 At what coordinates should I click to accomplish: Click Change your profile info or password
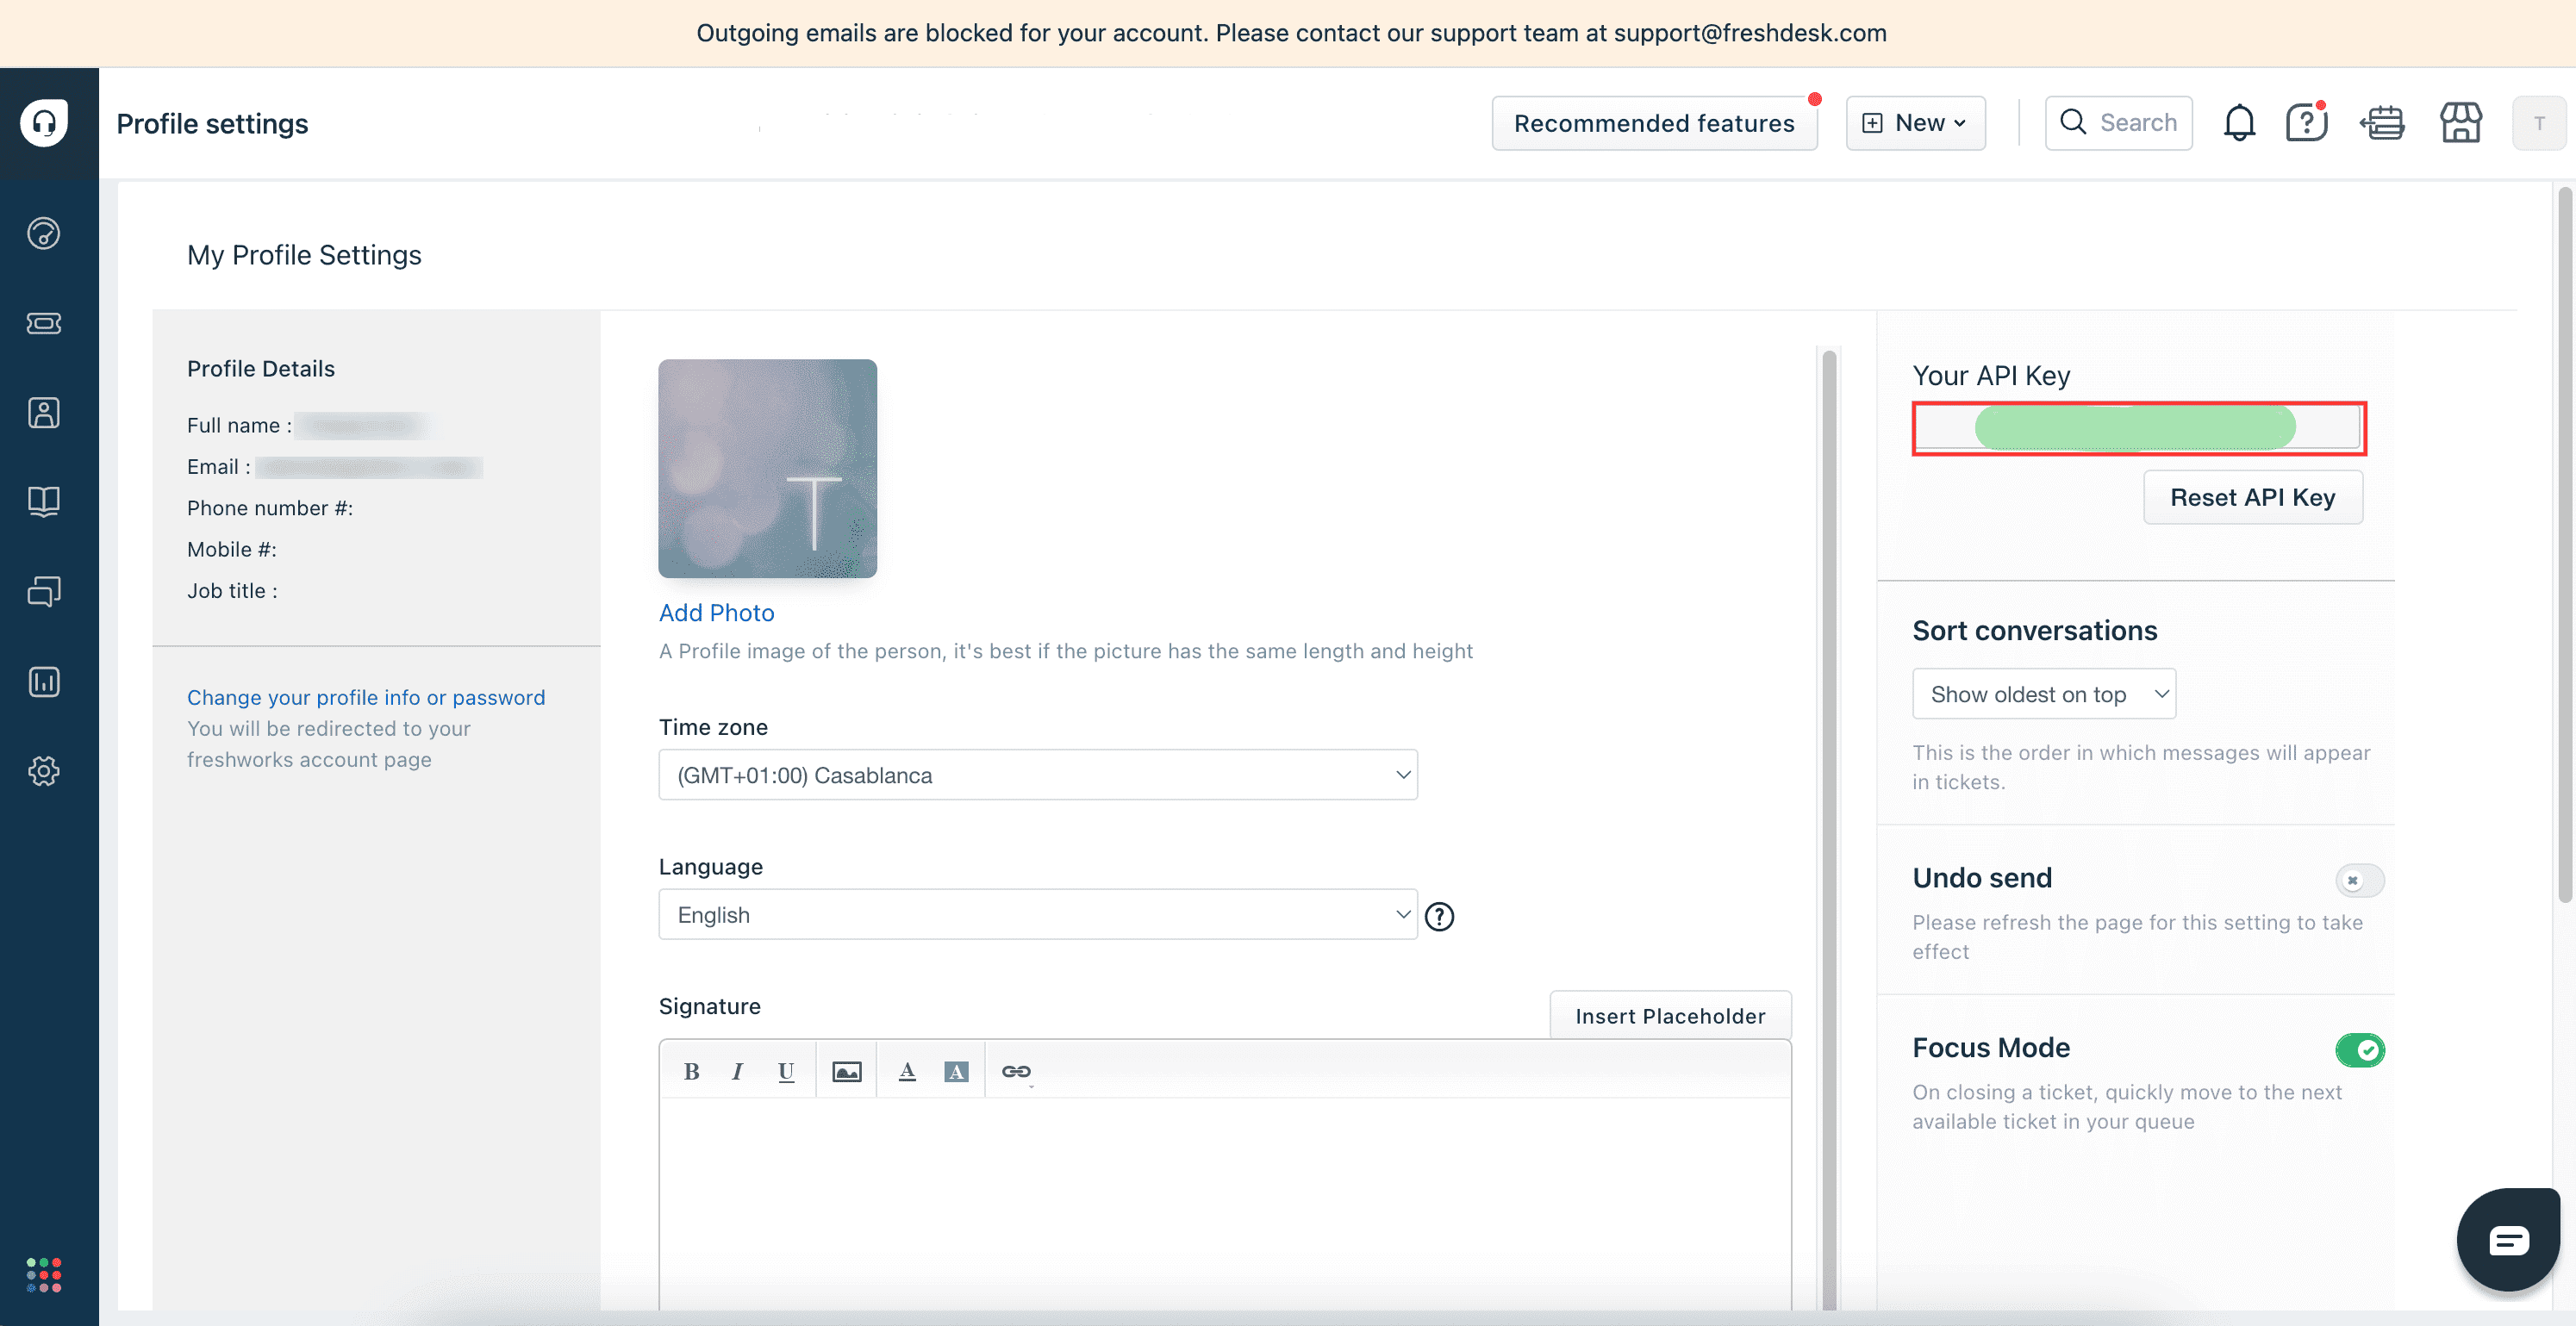366,697
